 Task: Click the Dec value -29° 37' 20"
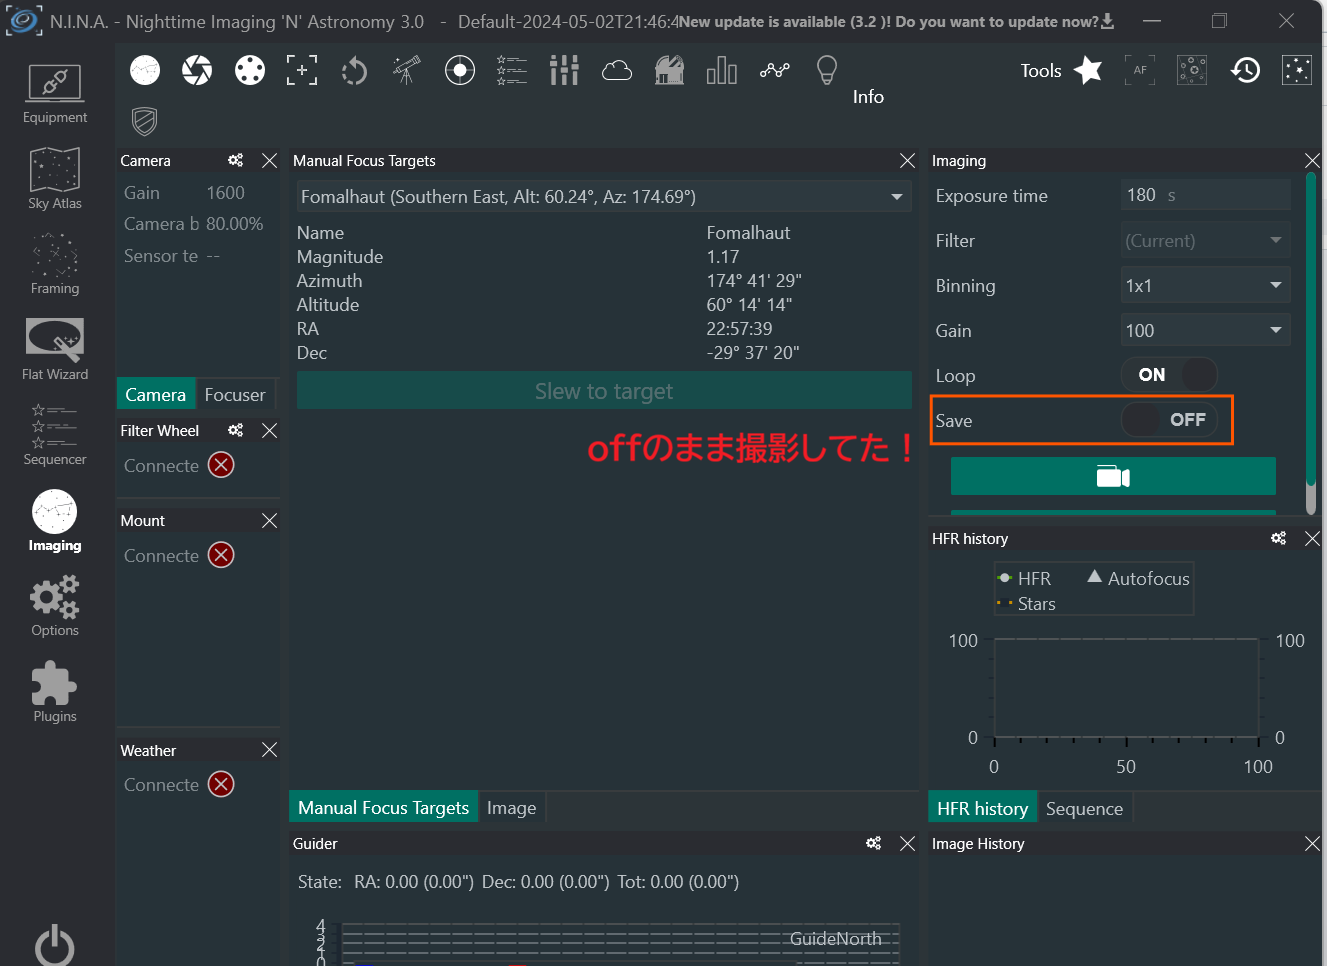tap(753, 352)
